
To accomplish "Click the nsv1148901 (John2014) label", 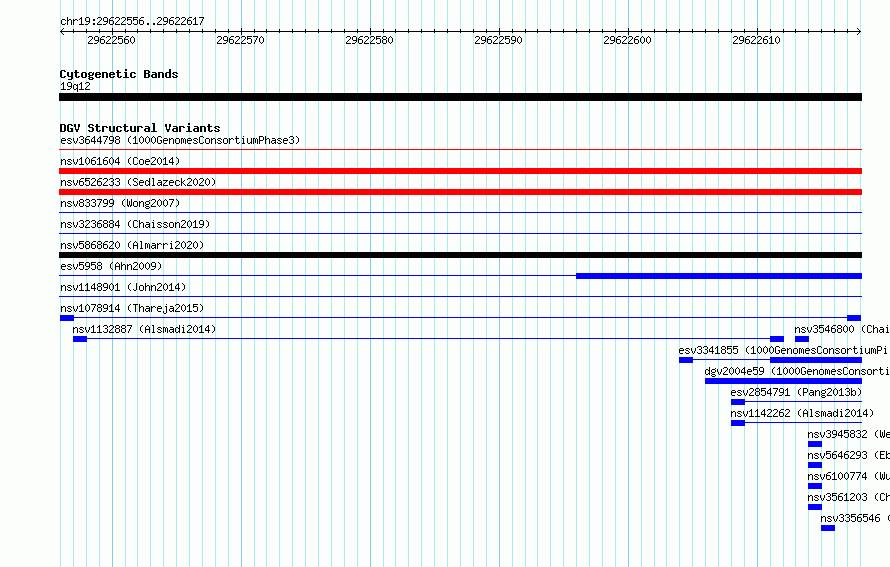I will [123, 287].
